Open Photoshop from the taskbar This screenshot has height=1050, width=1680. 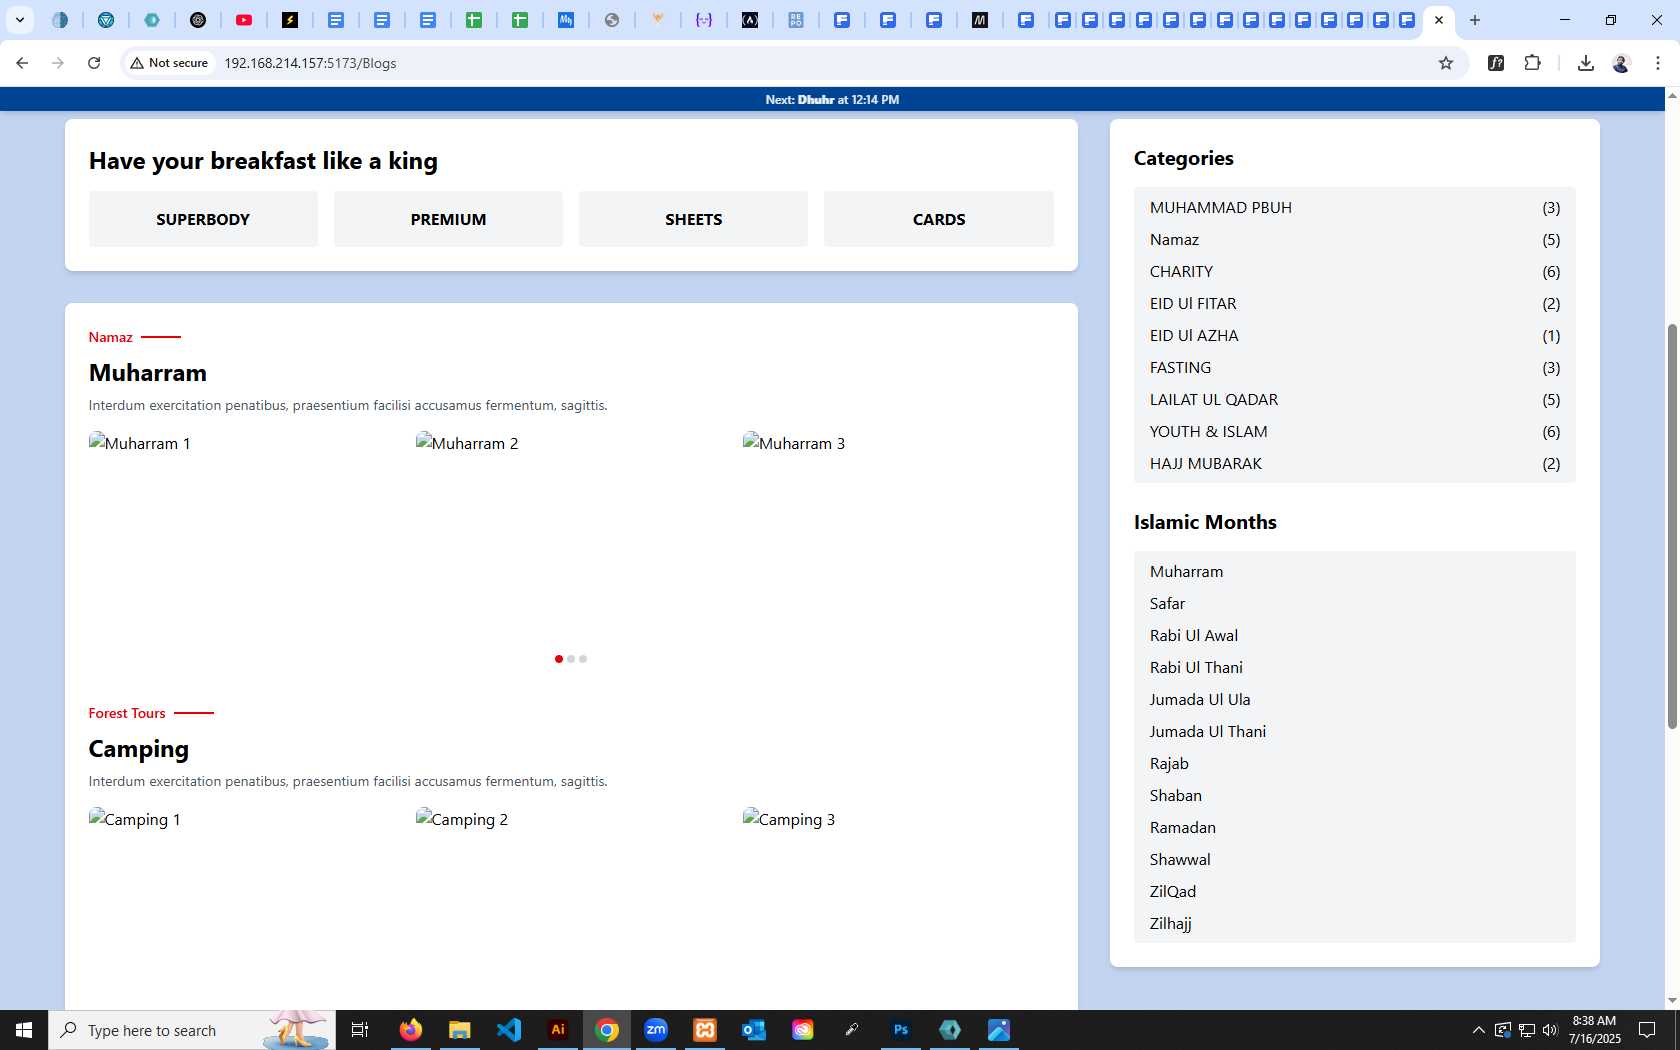point(901,1030)
